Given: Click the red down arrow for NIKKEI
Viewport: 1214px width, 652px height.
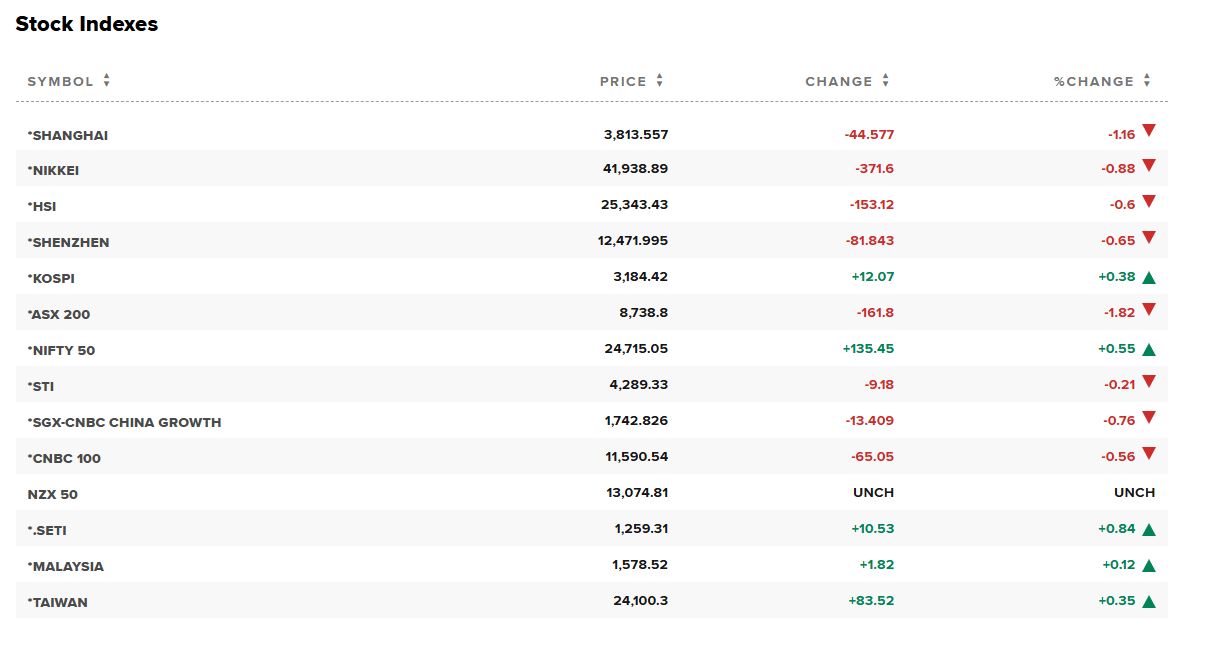Looking at the screenshot, I should click(x=1149, y=166).
